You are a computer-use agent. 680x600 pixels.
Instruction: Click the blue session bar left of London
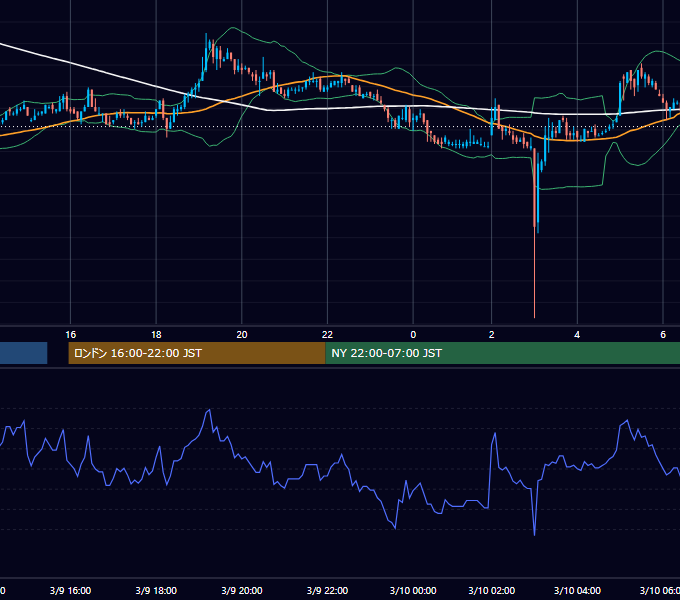(23, 353)
